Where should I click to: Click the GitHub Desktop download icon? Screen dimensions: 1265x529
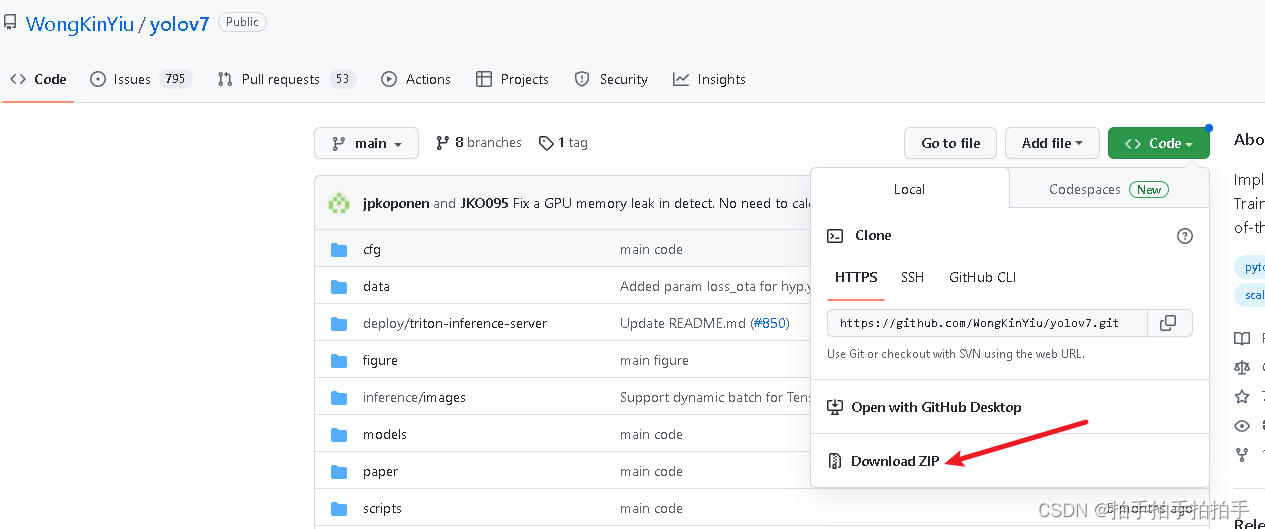click(x=835, y=407)
